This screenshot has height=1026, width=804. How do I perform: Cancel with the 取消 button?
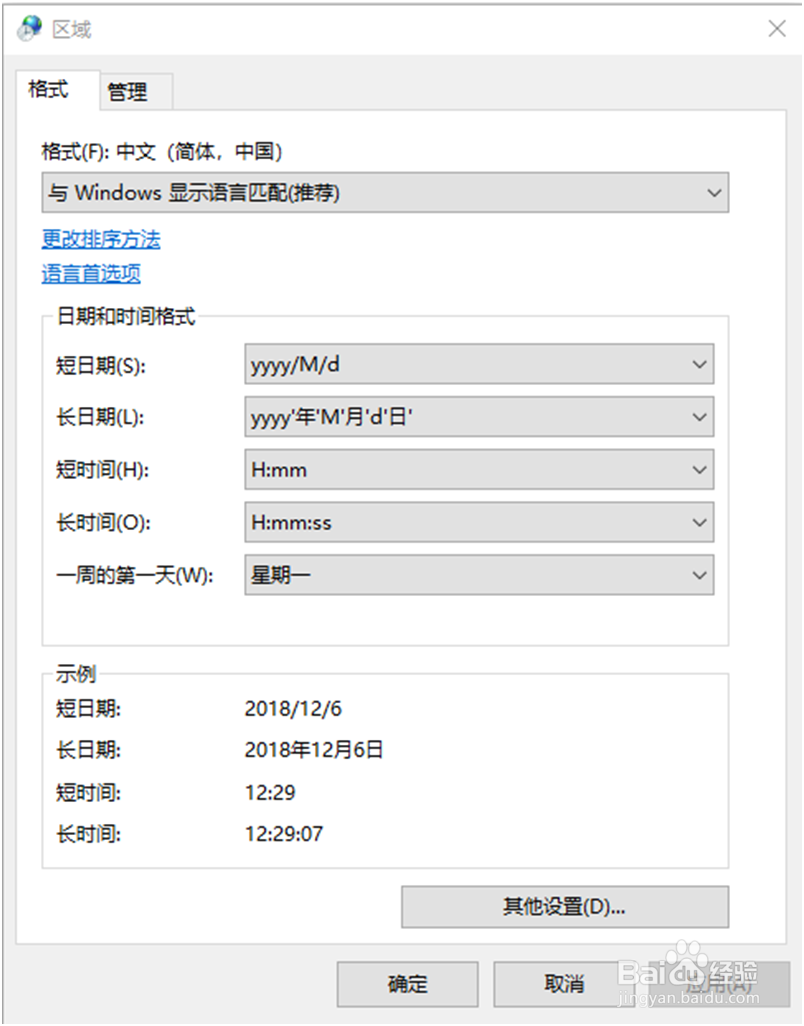pyautogui.click(x=564, y=983)
